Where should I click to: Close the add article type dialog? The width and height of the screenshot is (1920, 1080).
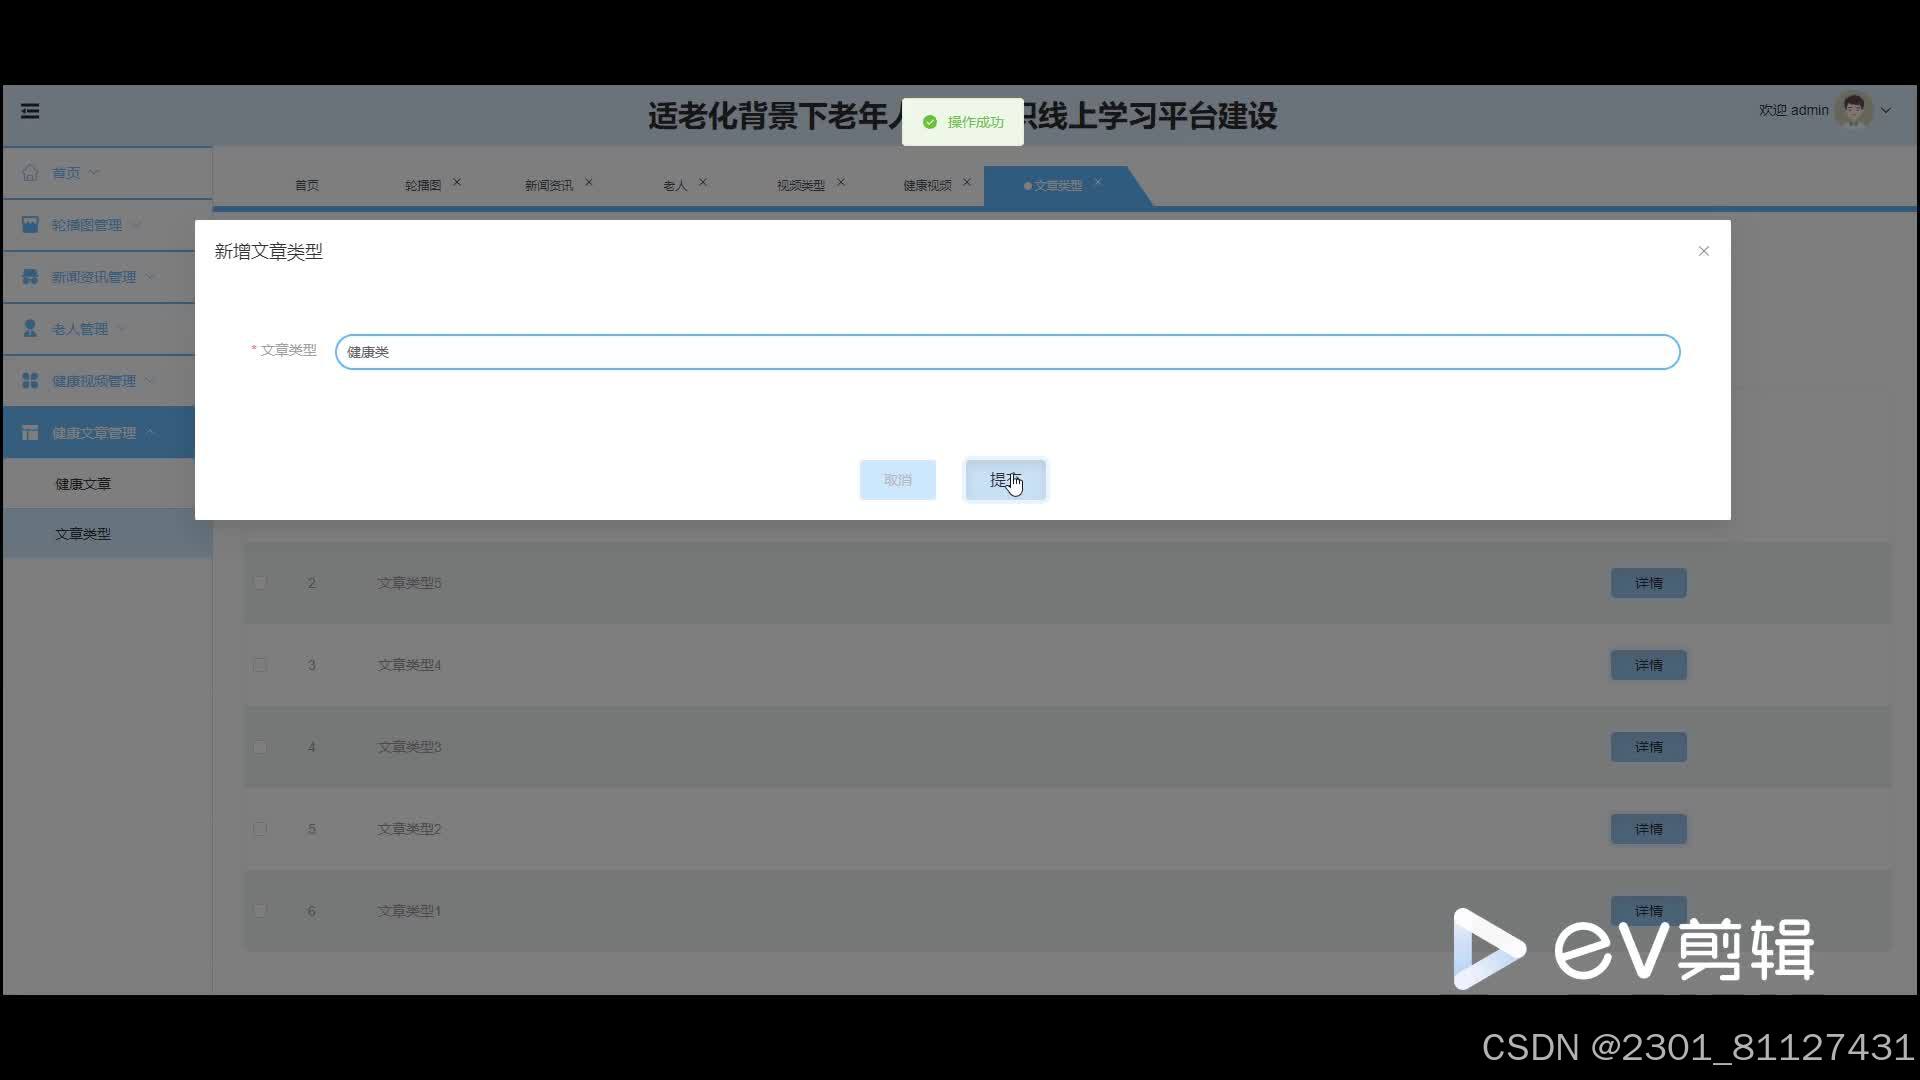pos(1703,251)
